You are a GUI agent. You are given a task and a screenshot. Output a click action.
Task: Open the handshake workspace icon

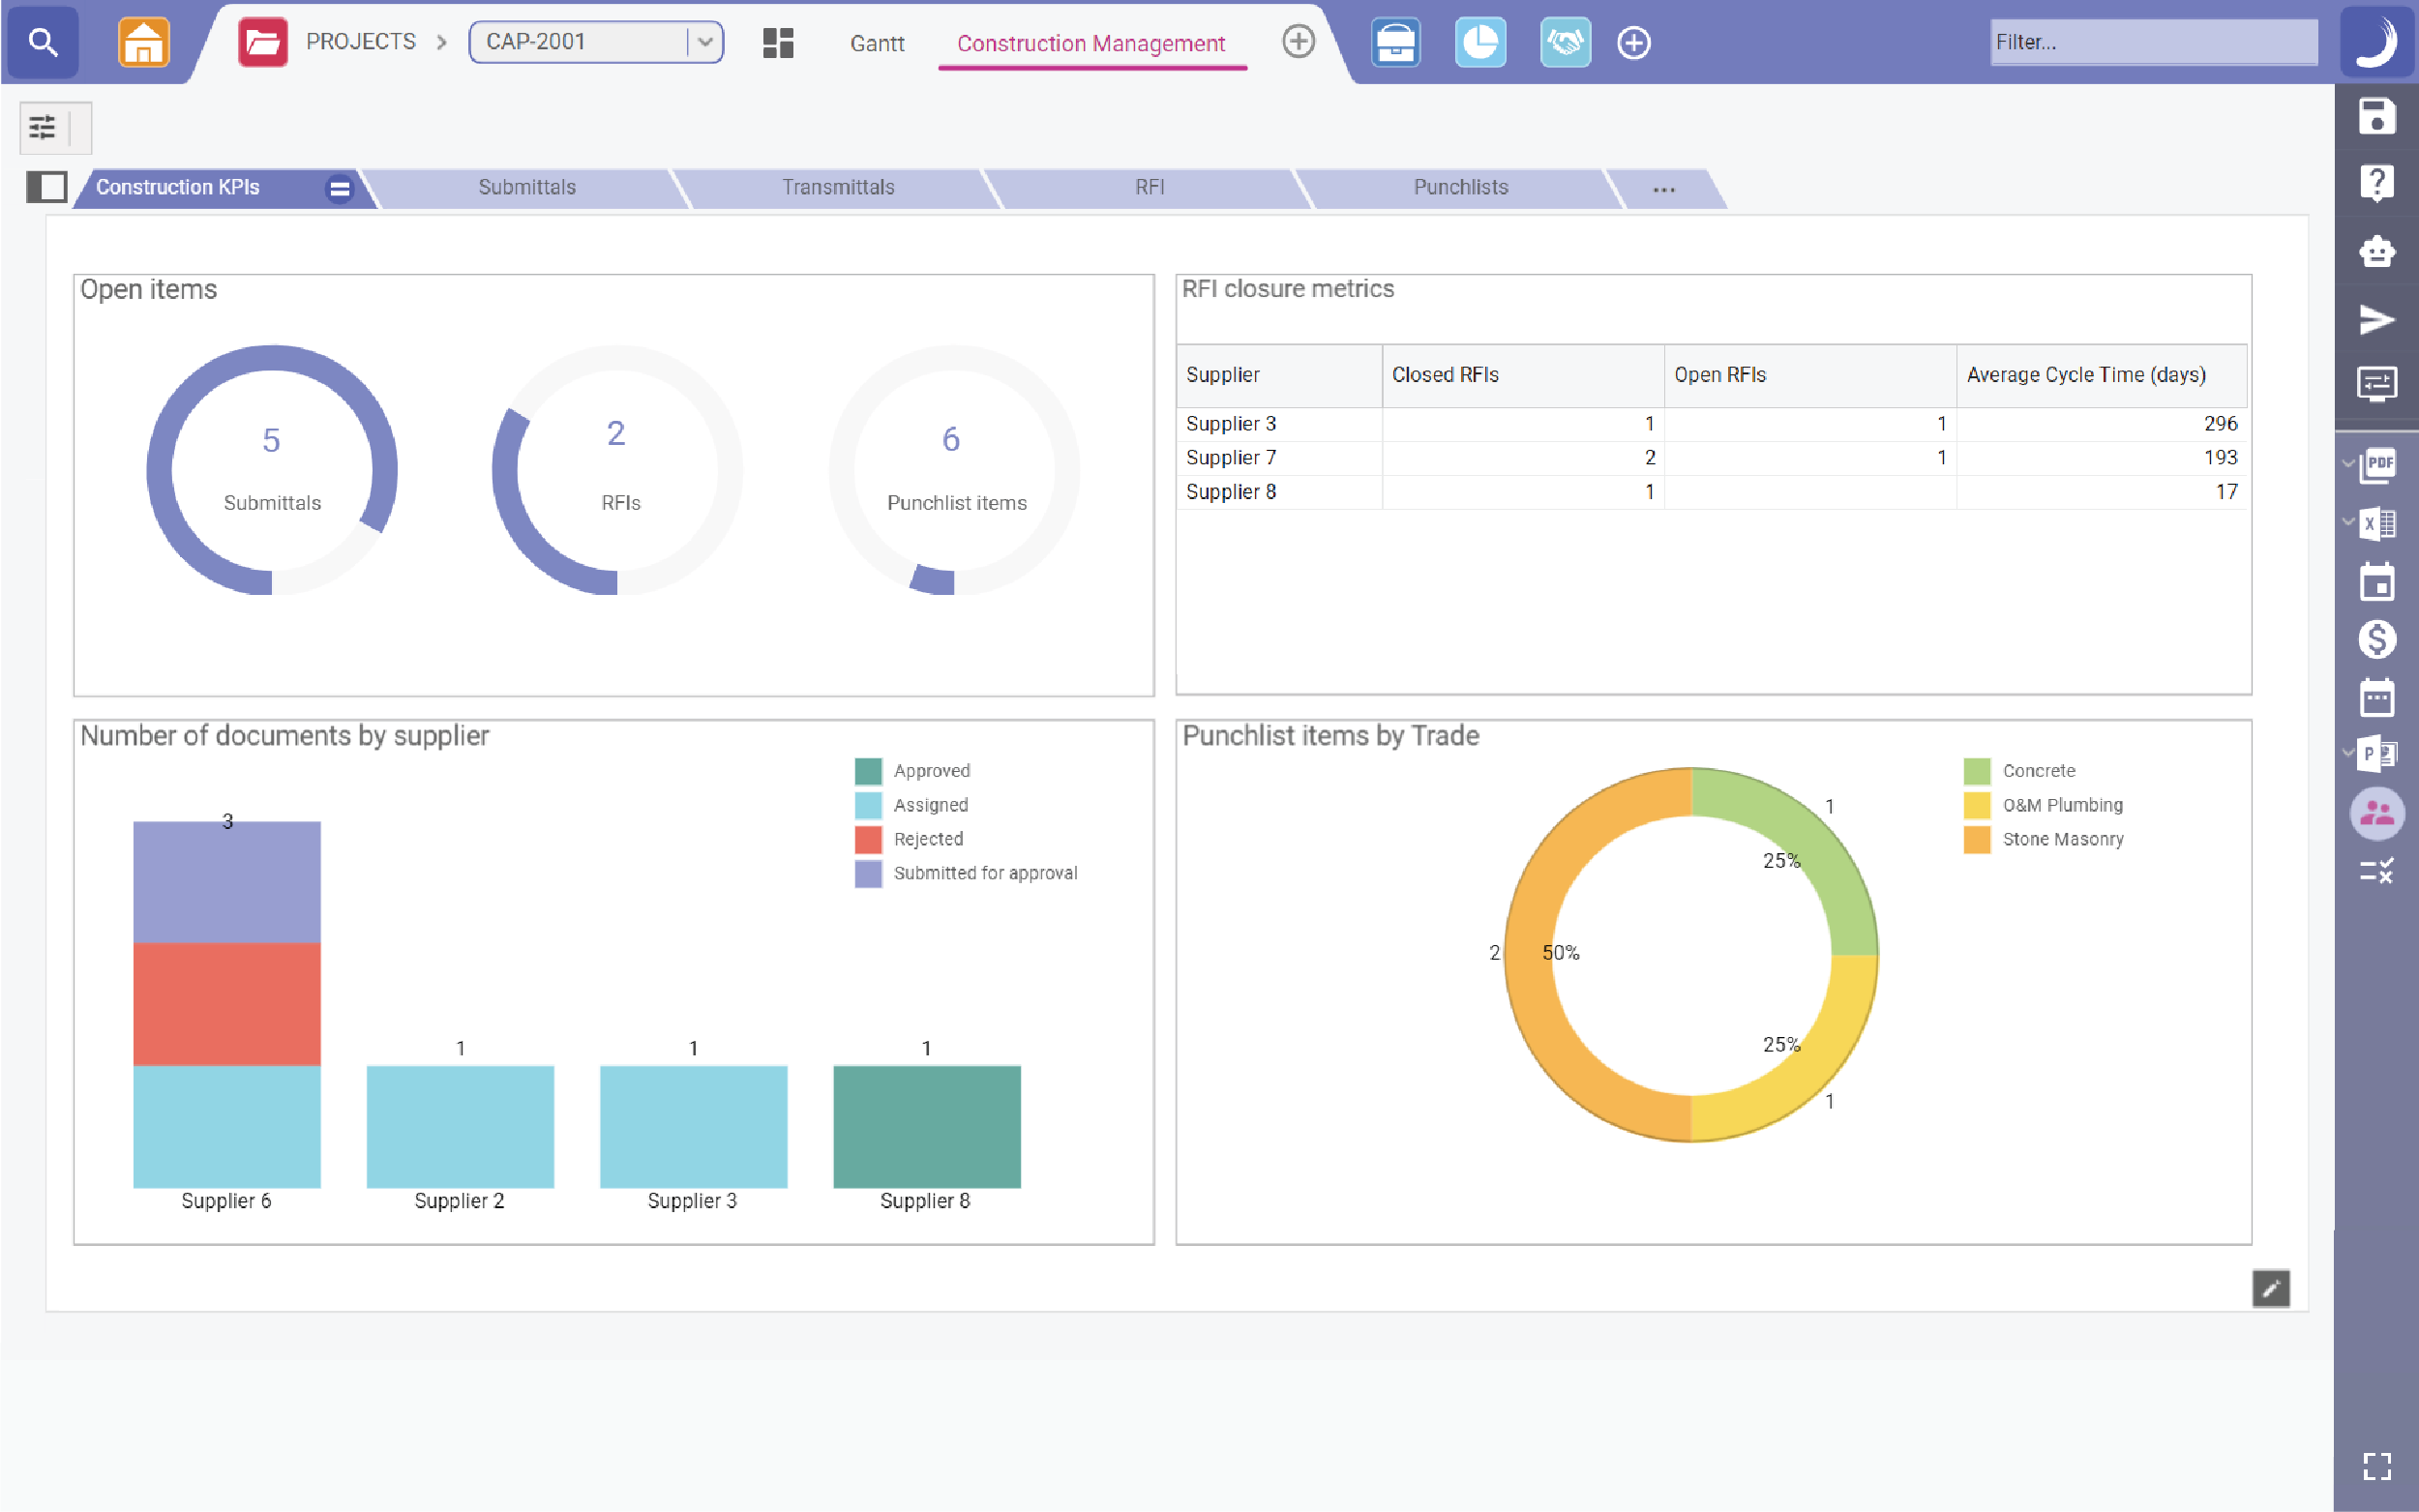tap(1565, 42)
